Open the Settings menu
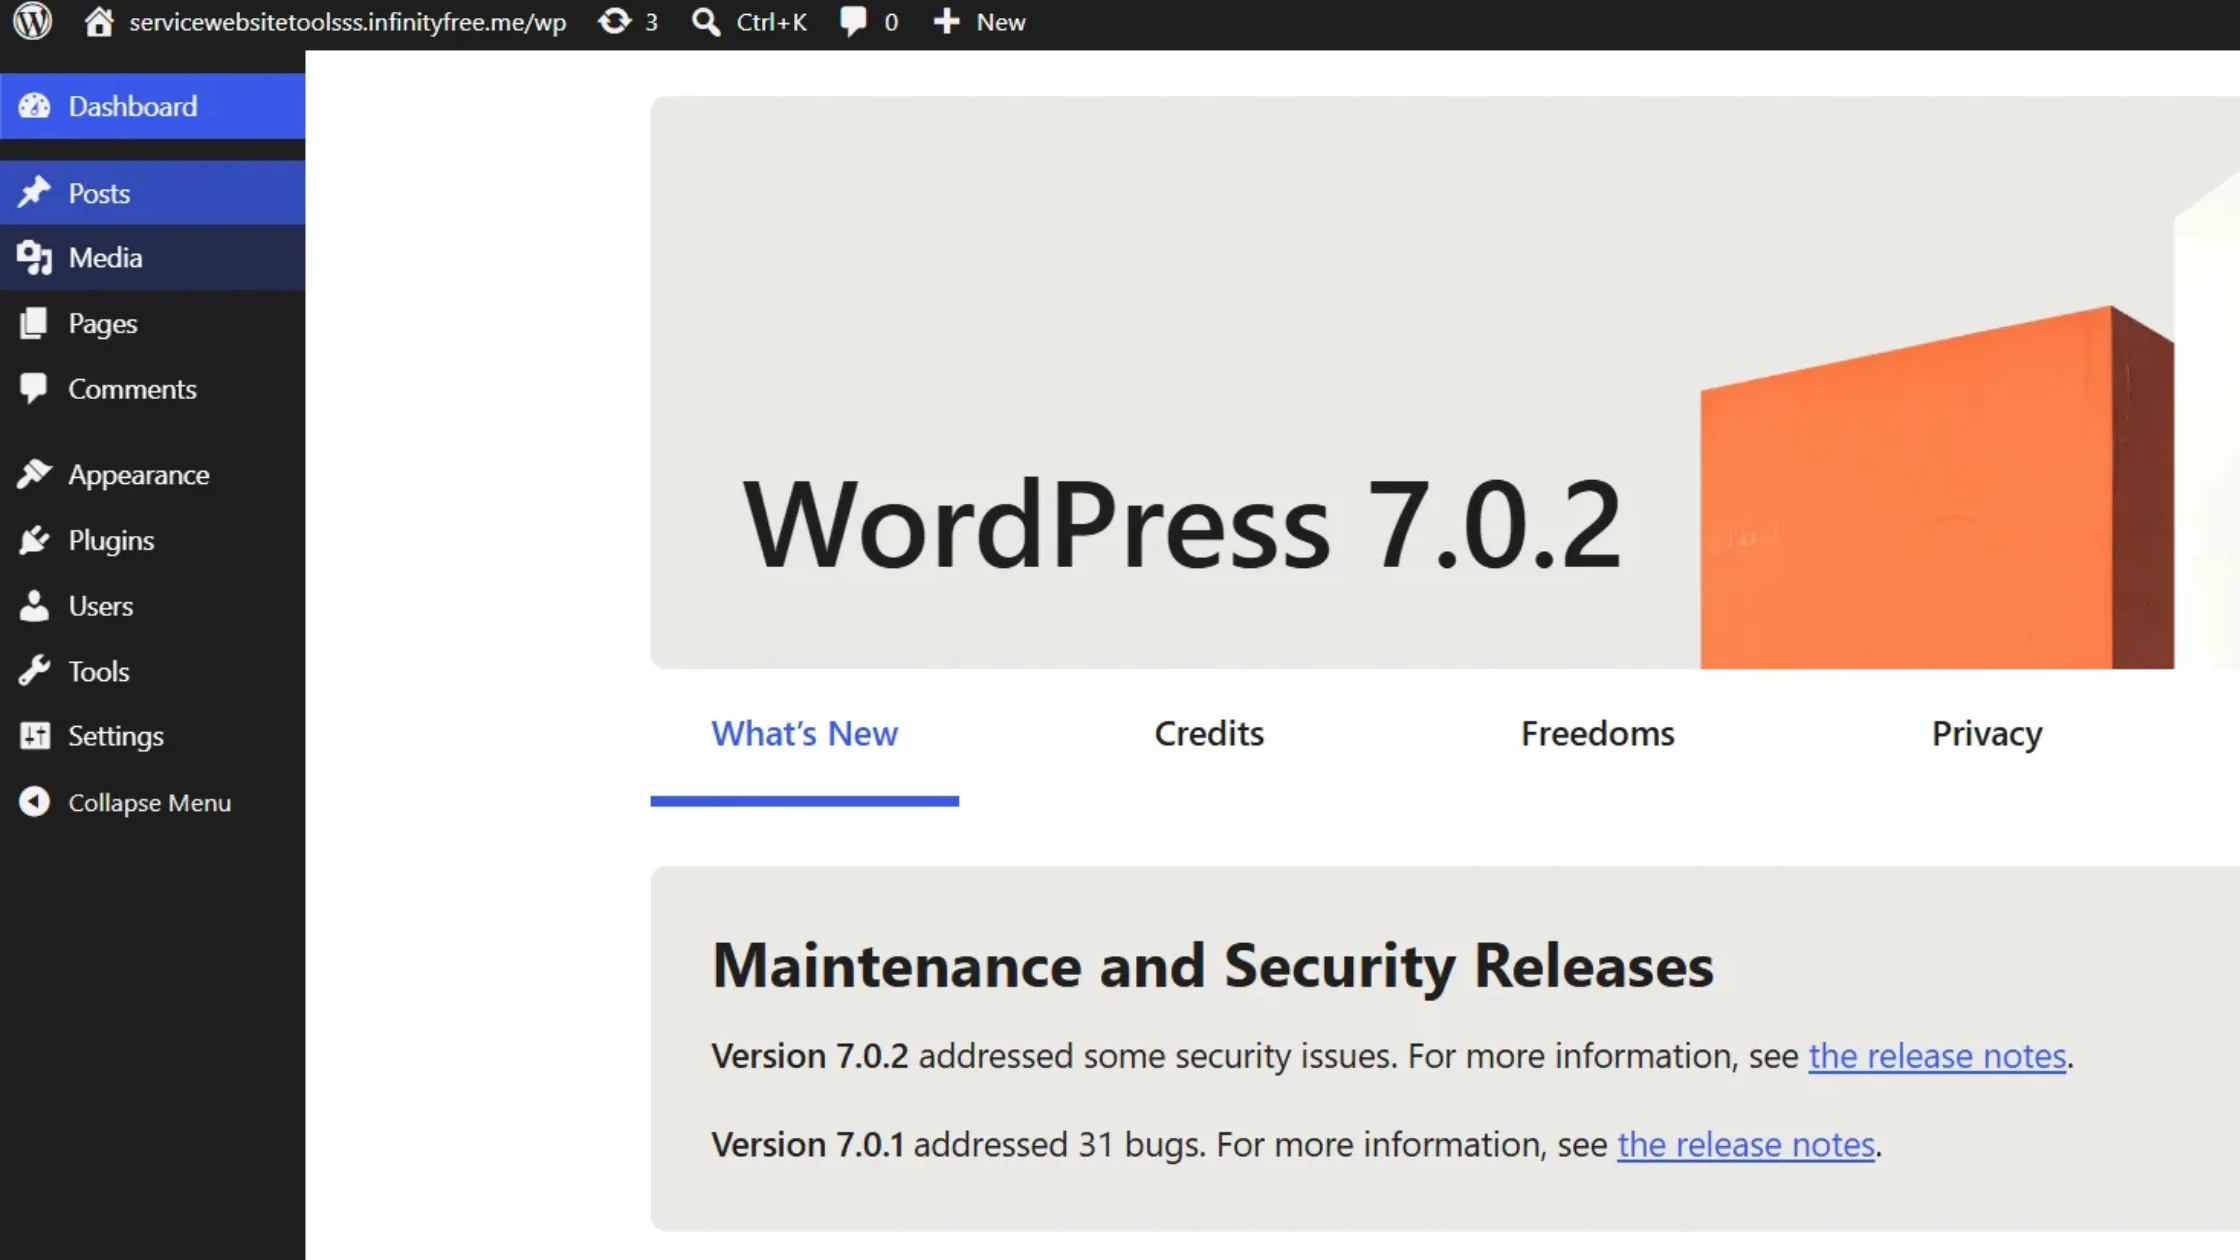The width and height of the screenshot is (2240, 1260). tap(152, 736)
